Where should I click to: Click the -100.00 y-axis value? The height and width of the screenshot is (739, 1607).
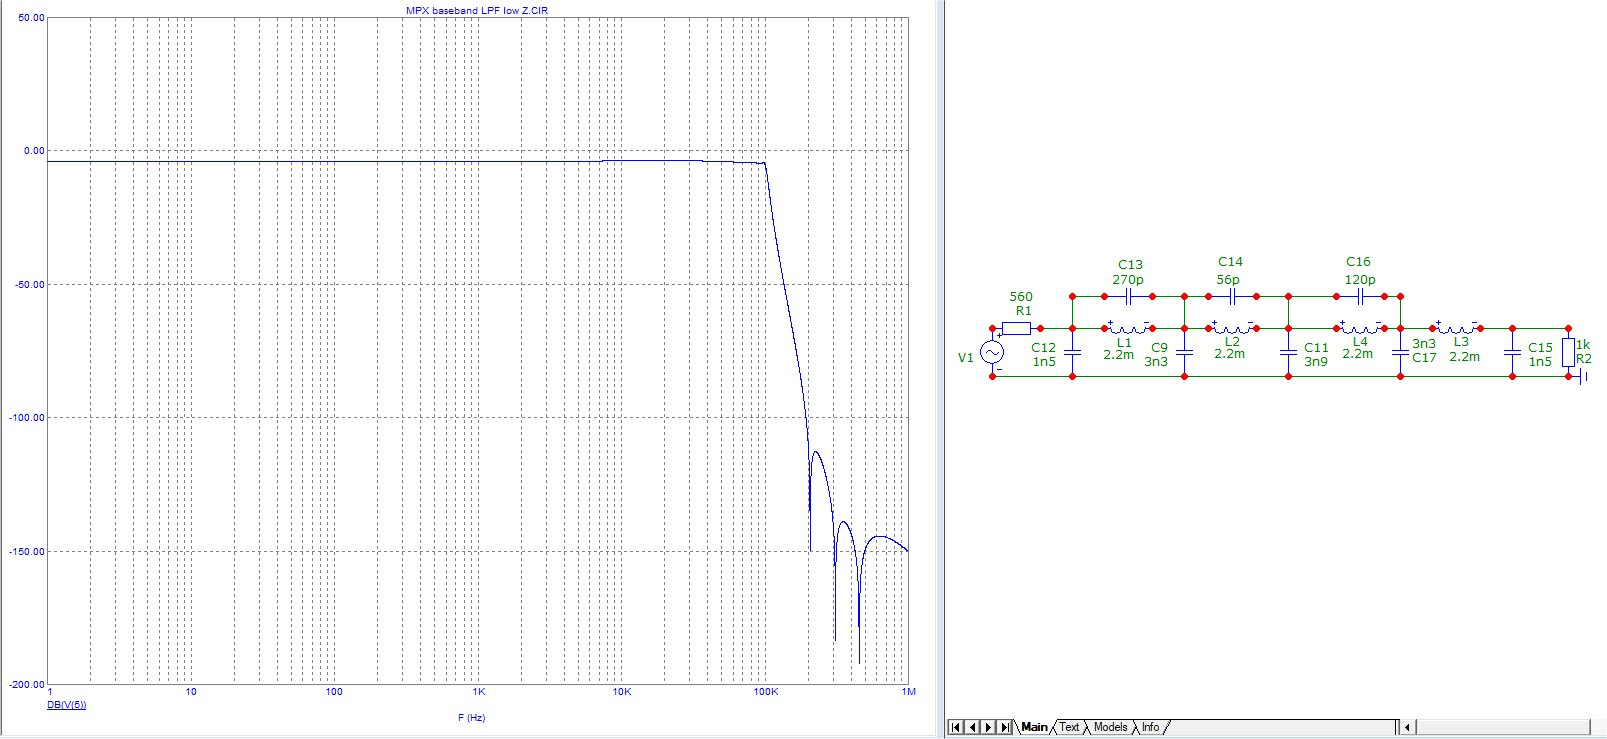point(27,418)
